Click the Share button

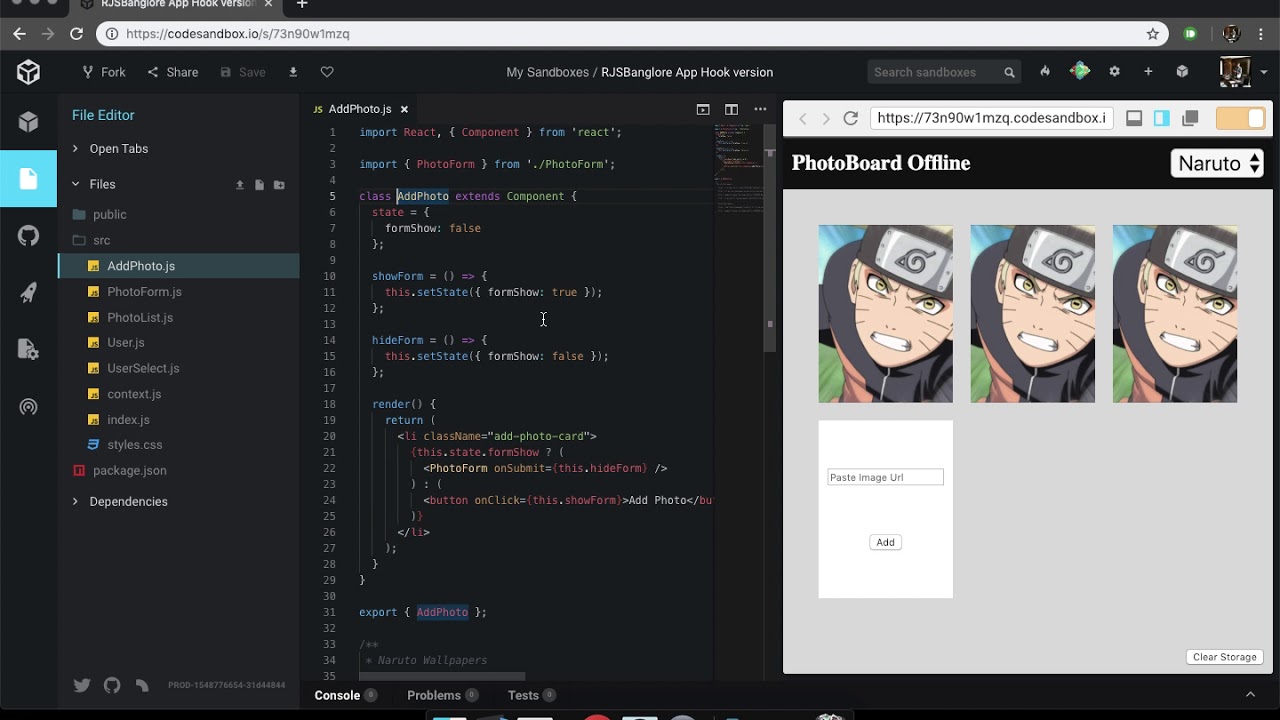tap(173, 72)
